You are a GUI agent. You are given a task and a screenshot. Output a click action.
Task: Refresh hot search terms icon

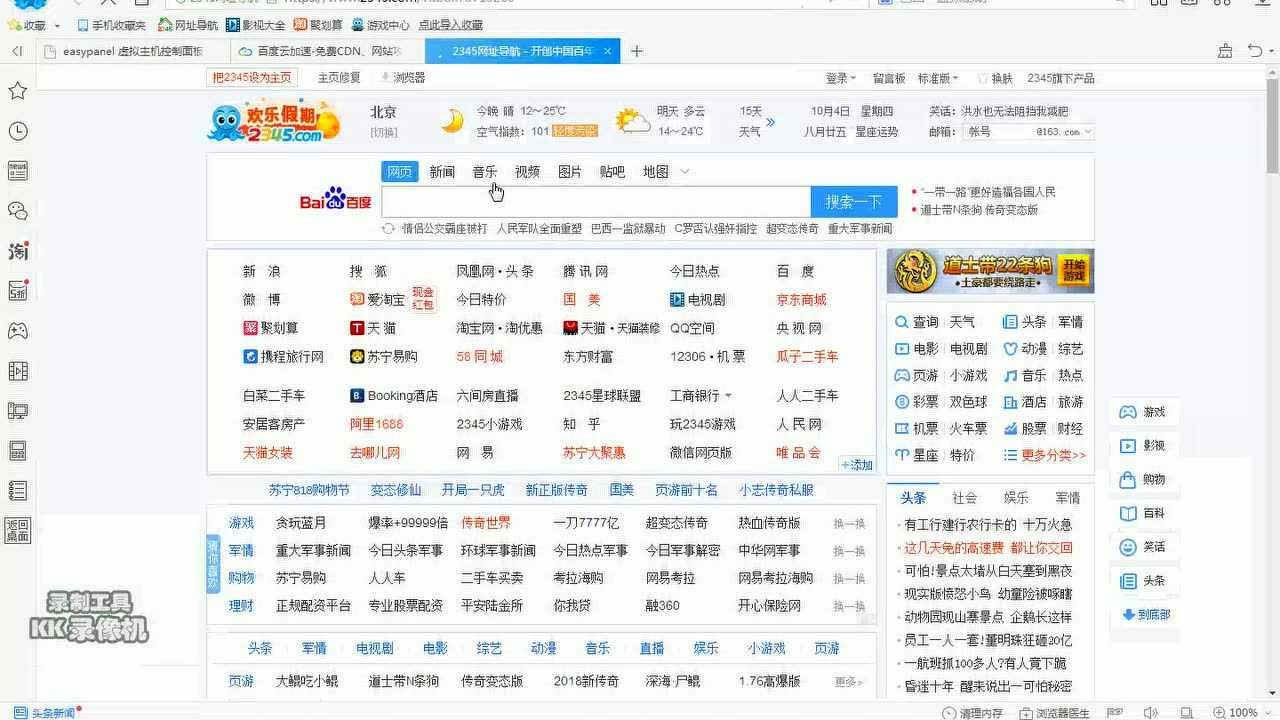389,229
